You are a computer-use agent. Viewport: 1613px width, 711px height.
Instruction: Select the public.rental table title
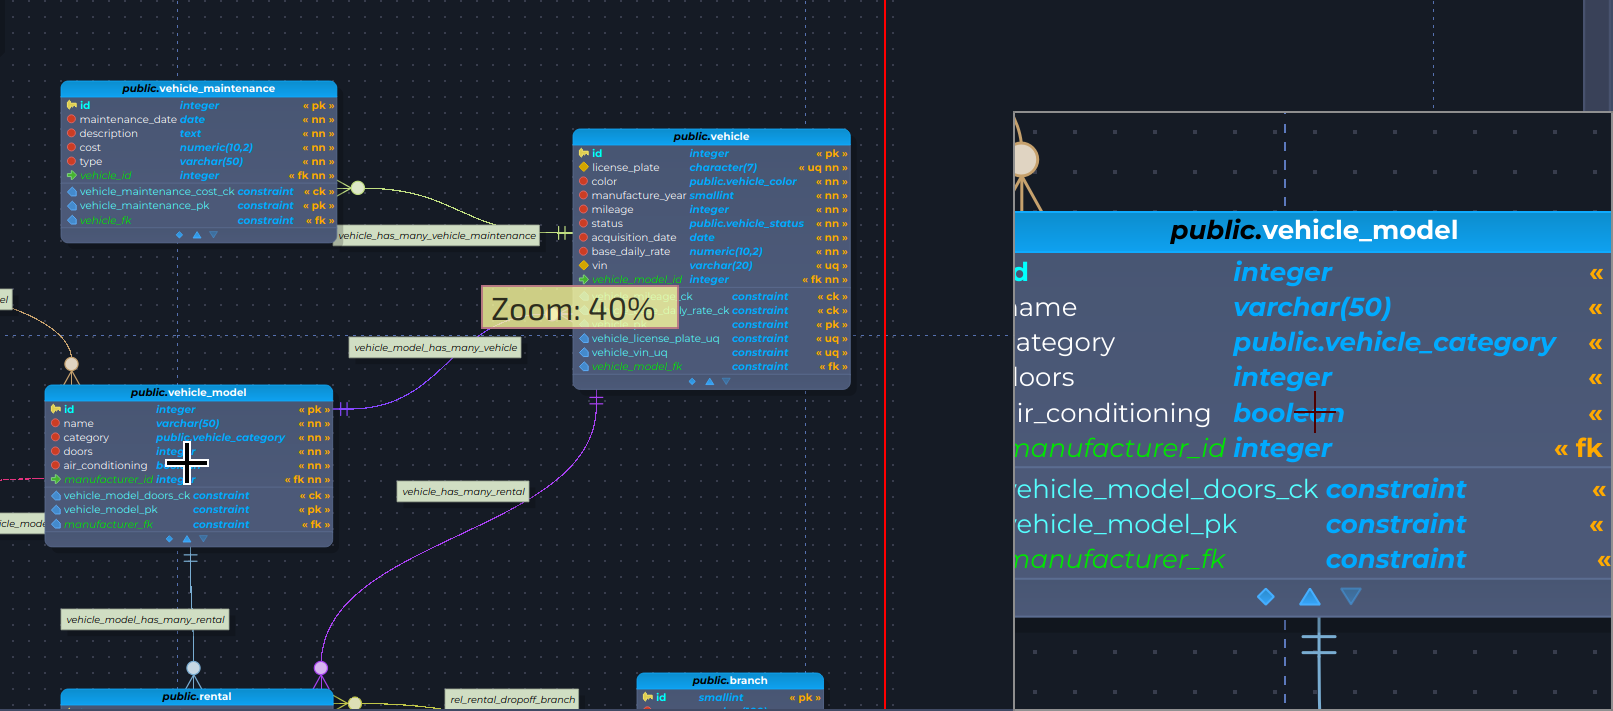[x=197, y=696]
